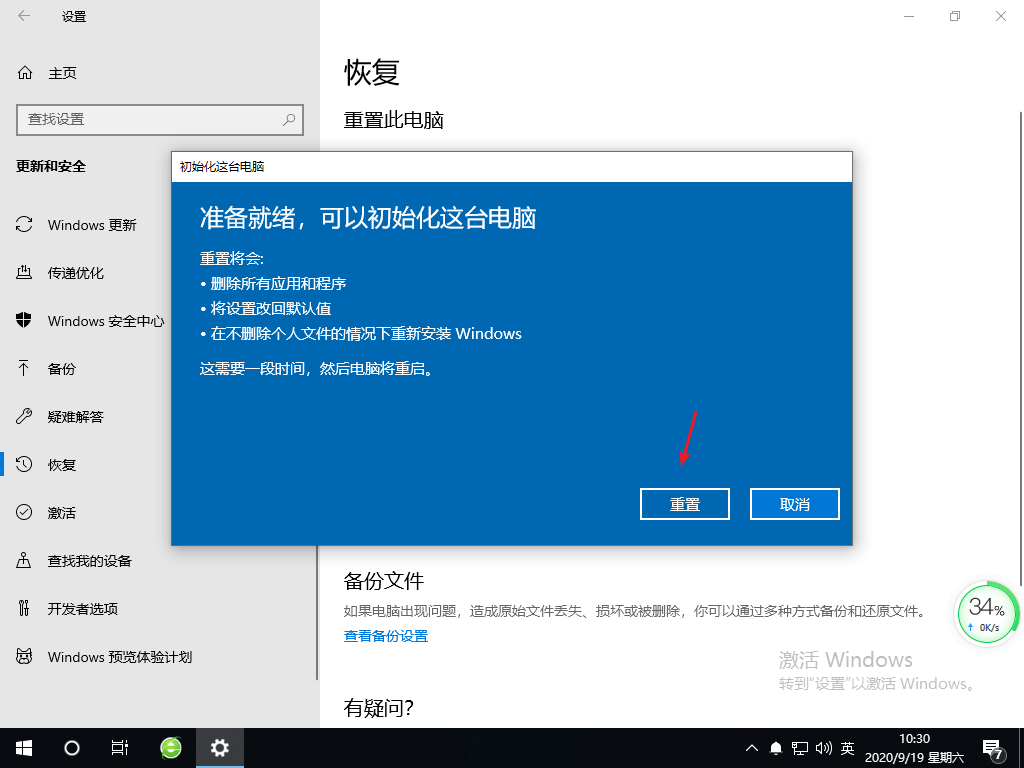The image size is (1024, 768).
Task: Select the 恢复 sidebar entry
Action: pyautogui.click(x=62, y=465)
